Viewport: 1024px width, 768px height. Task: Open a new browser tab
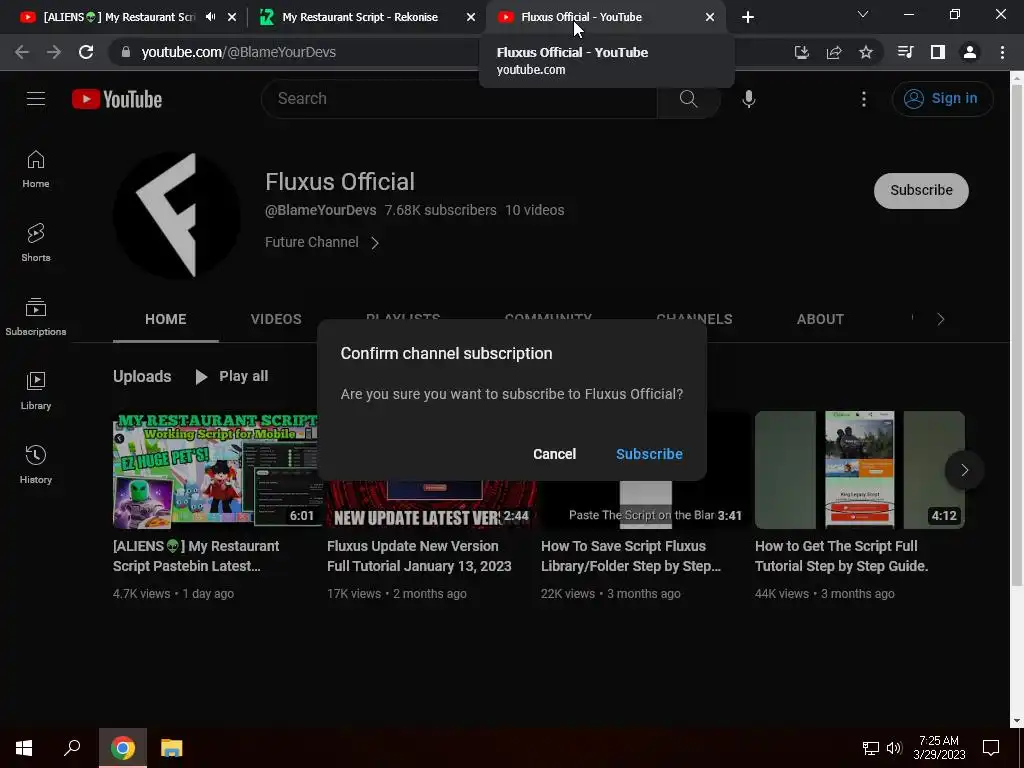pos(748,17)
